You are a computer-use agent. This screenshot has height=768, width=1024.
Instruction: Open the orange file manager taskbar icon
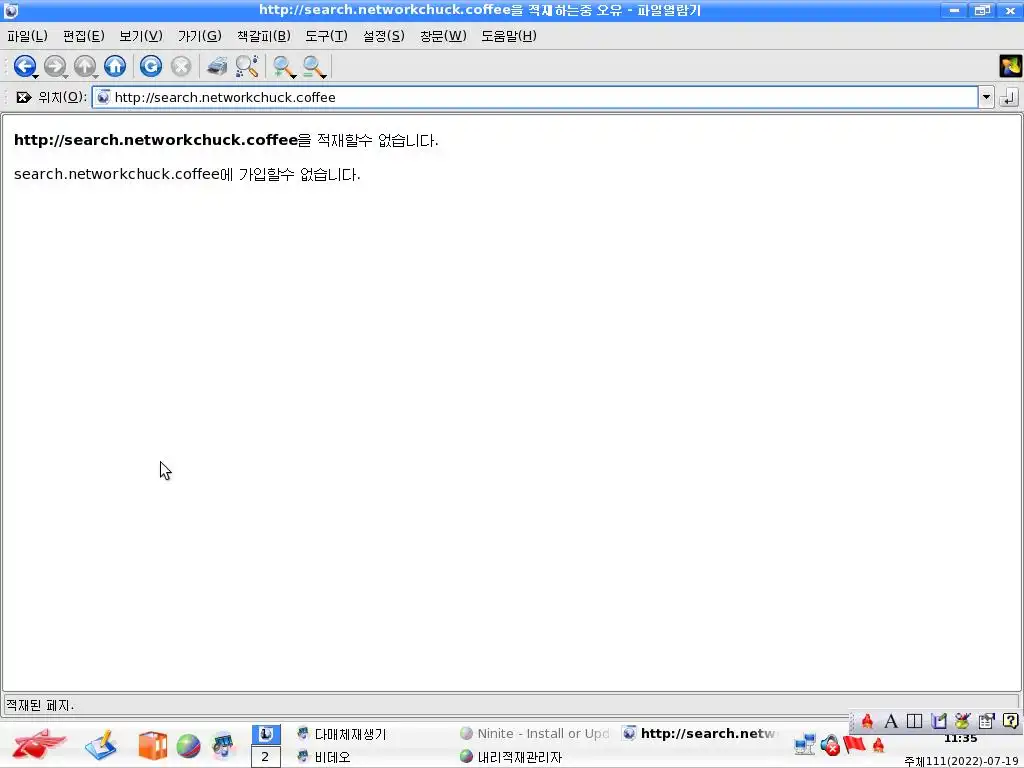152,746
